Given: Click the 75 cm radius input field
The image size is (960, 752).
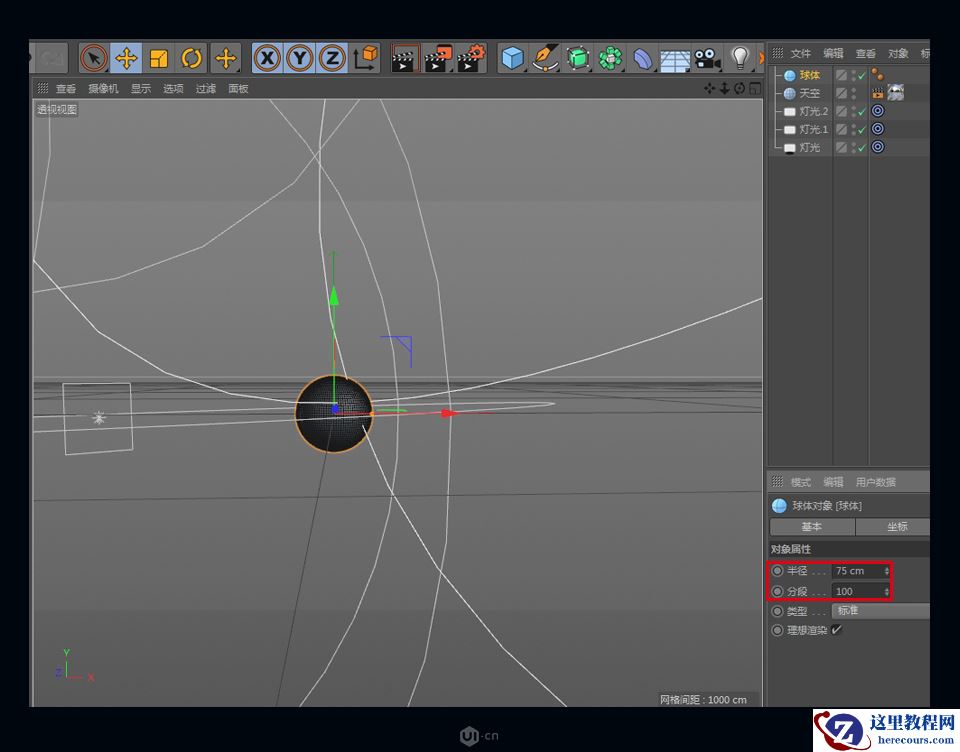Looking at the screenshot, I should (x=858, y=571).
